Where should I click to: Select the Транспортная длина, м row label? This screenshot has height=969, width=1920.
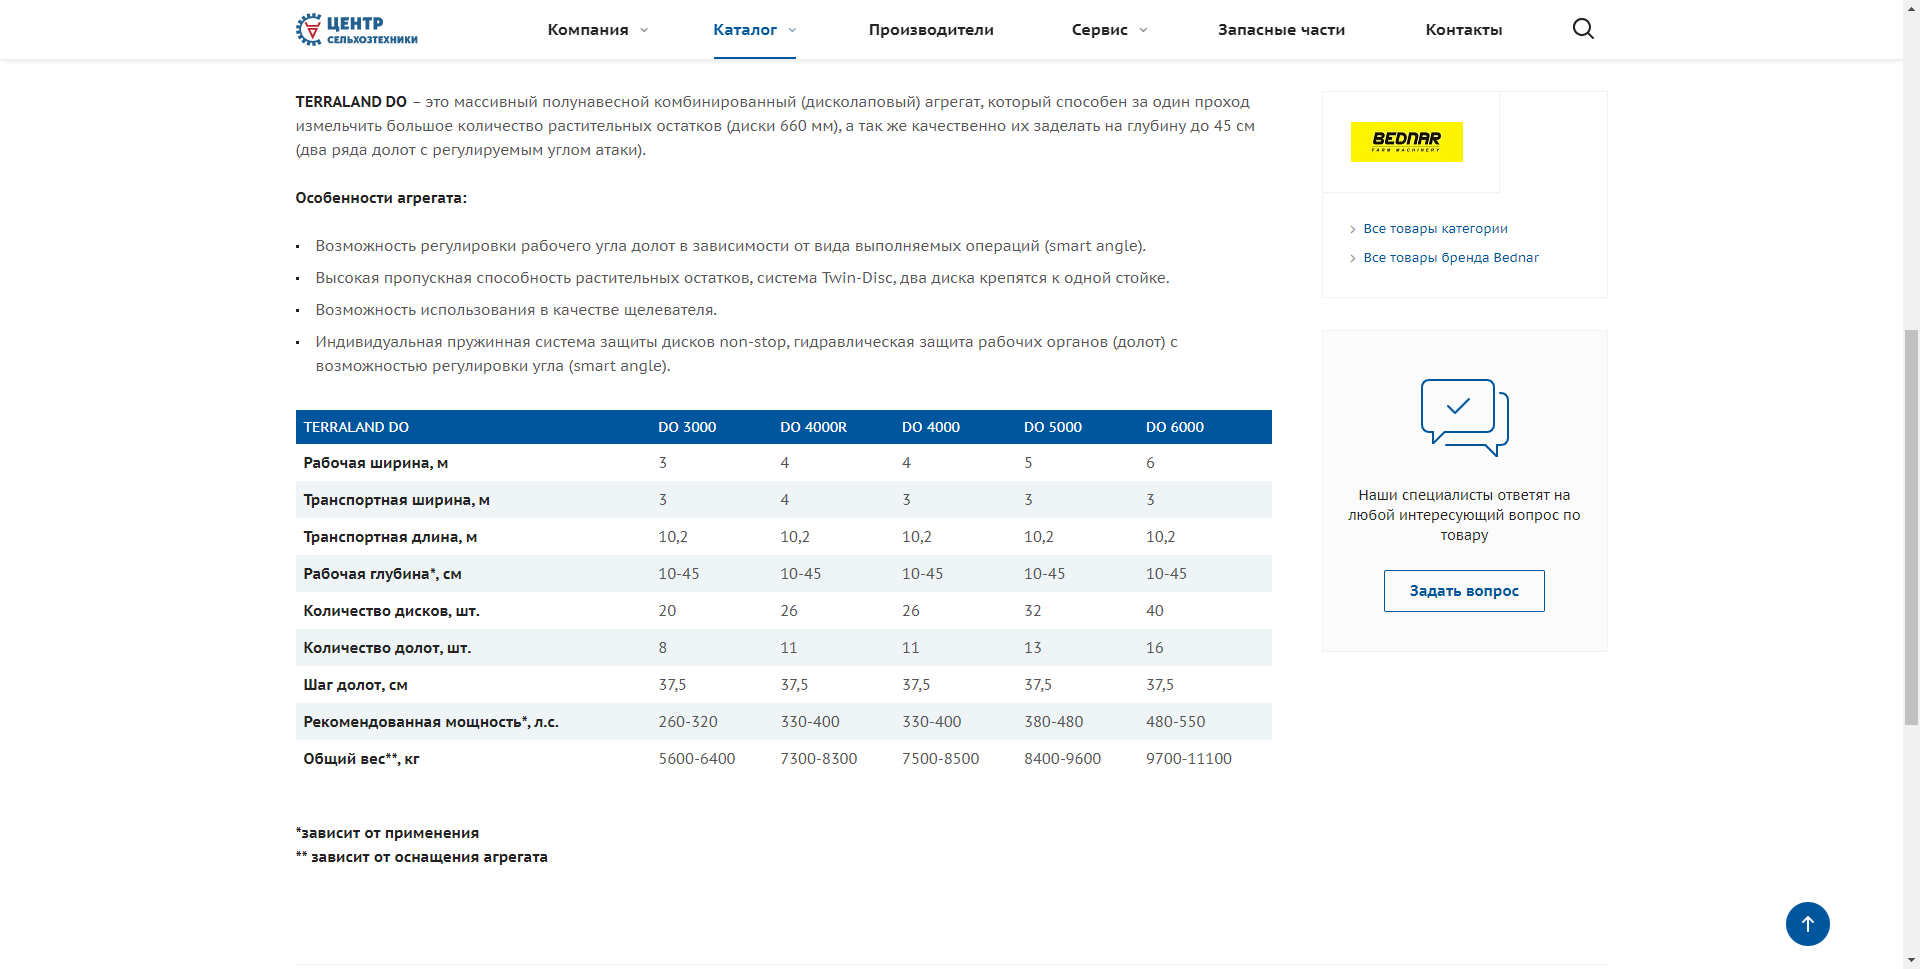click(390, 537)
